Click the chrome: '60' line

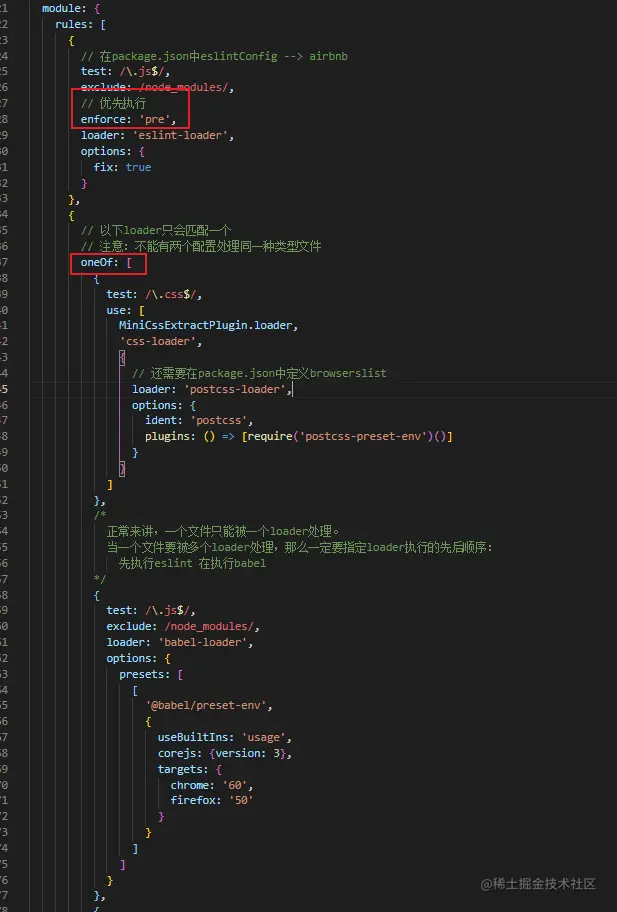pos(212,786)
